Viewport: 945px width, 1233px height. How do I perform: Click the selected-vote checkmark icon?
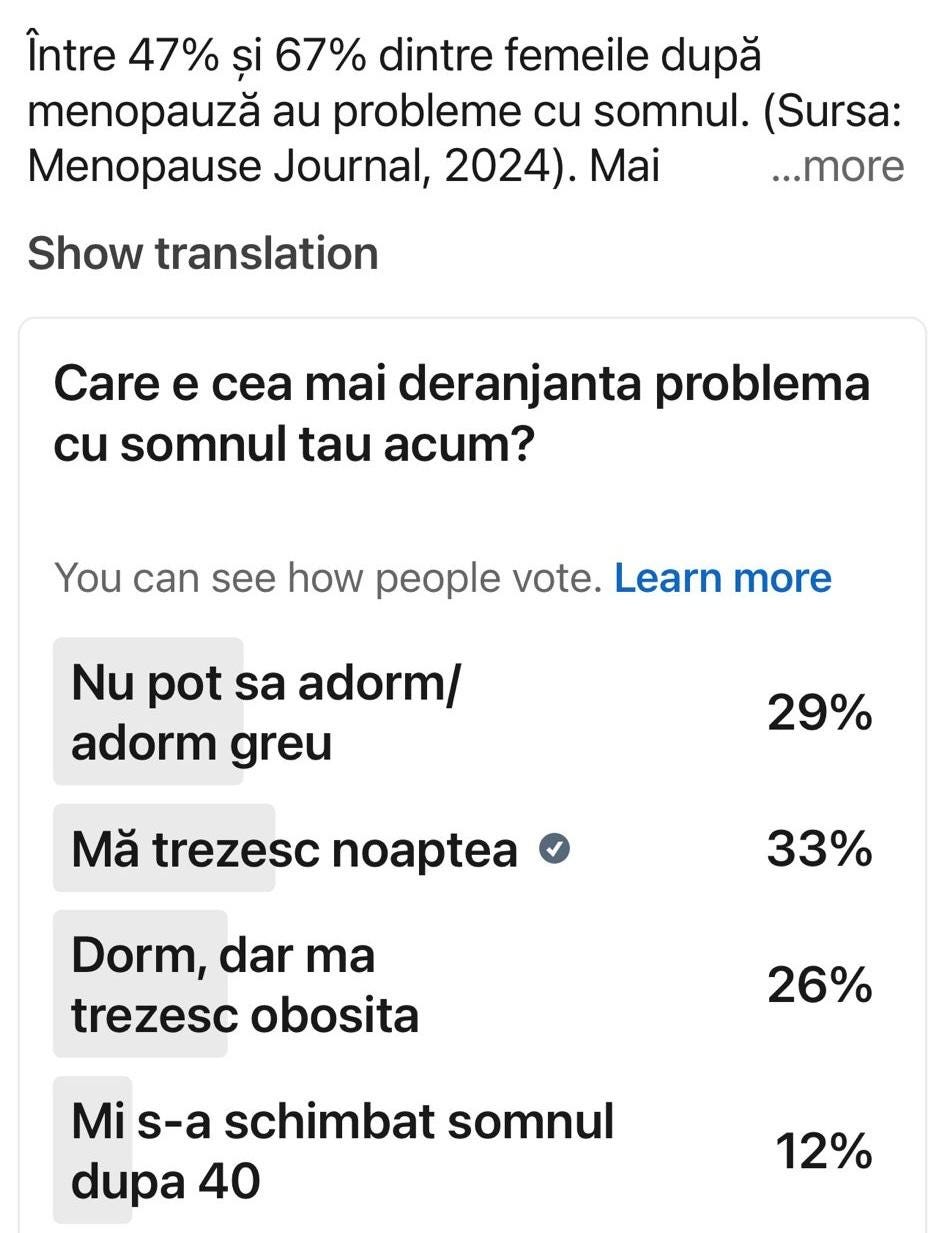point(555,850)
